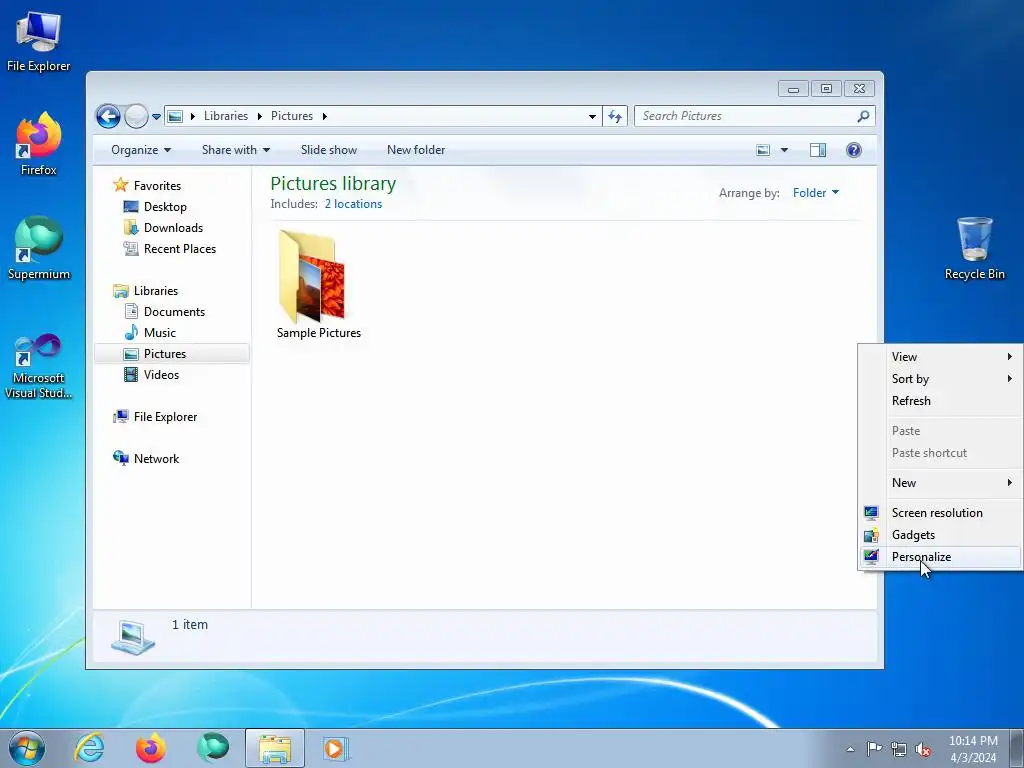Toggle the preview pane icon
1024x768 pixels.
pos(818,150)
